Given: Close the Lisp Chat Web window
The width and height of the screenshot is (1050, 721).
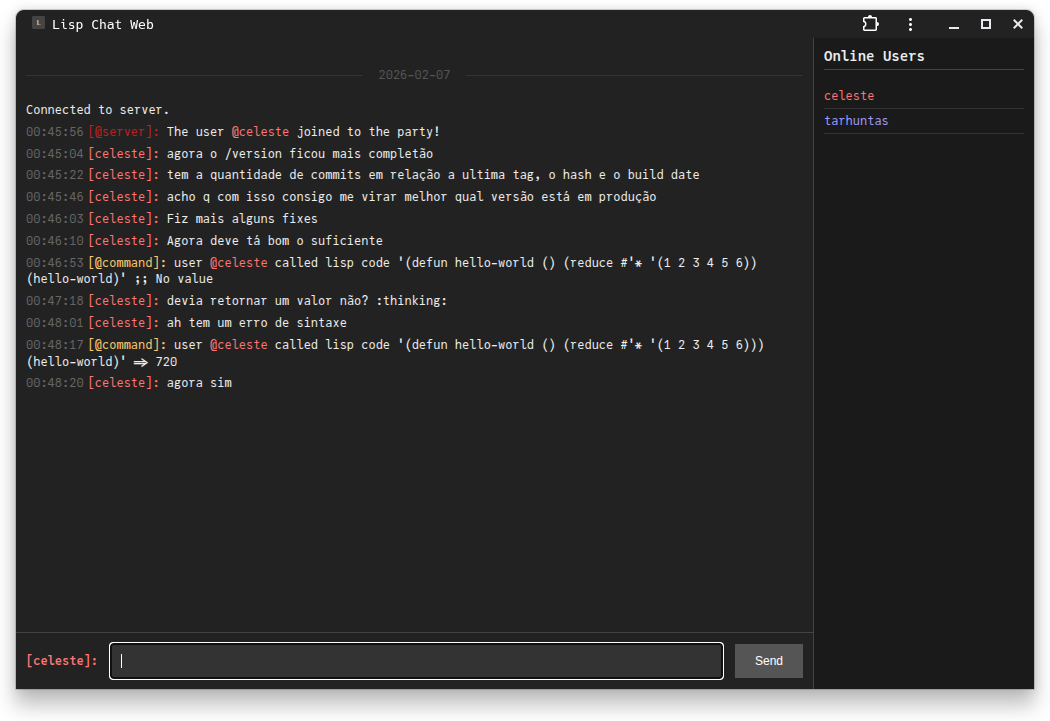Looking at the screenshot, I should tap(1018, 24).
